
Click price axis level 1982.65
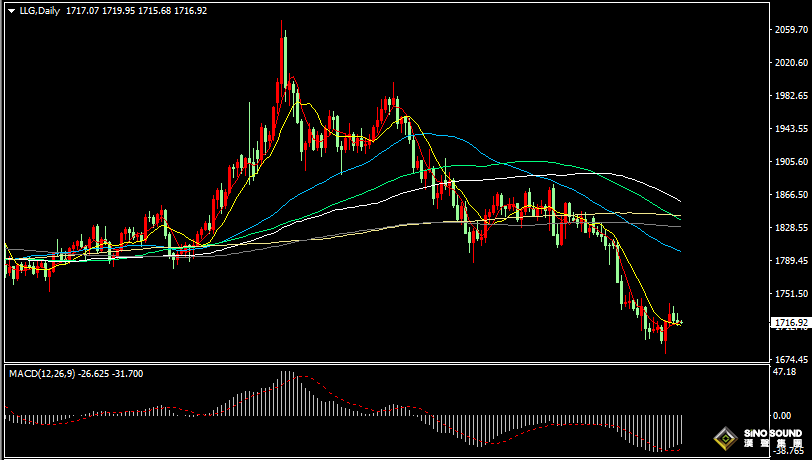[791, 96]
